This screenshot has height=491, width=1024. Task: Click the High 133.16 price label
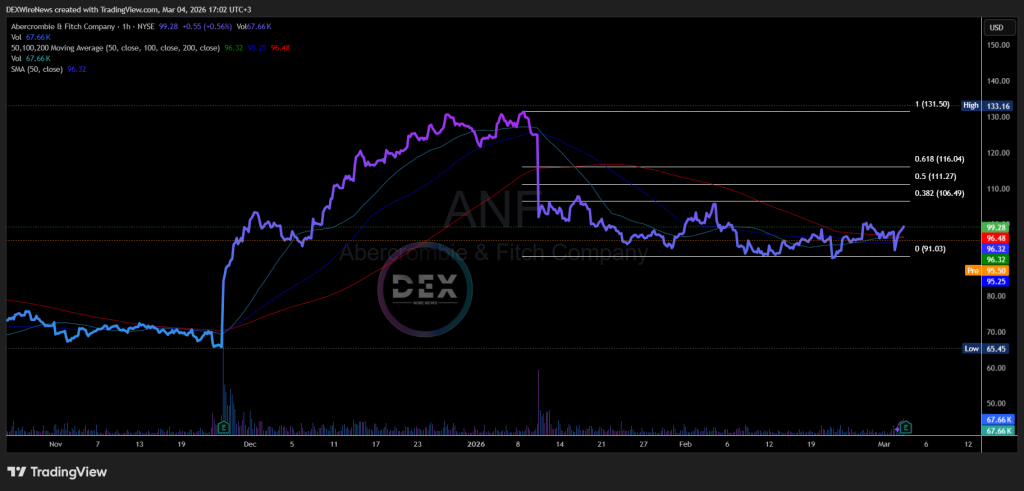click(x=987, y=105)
